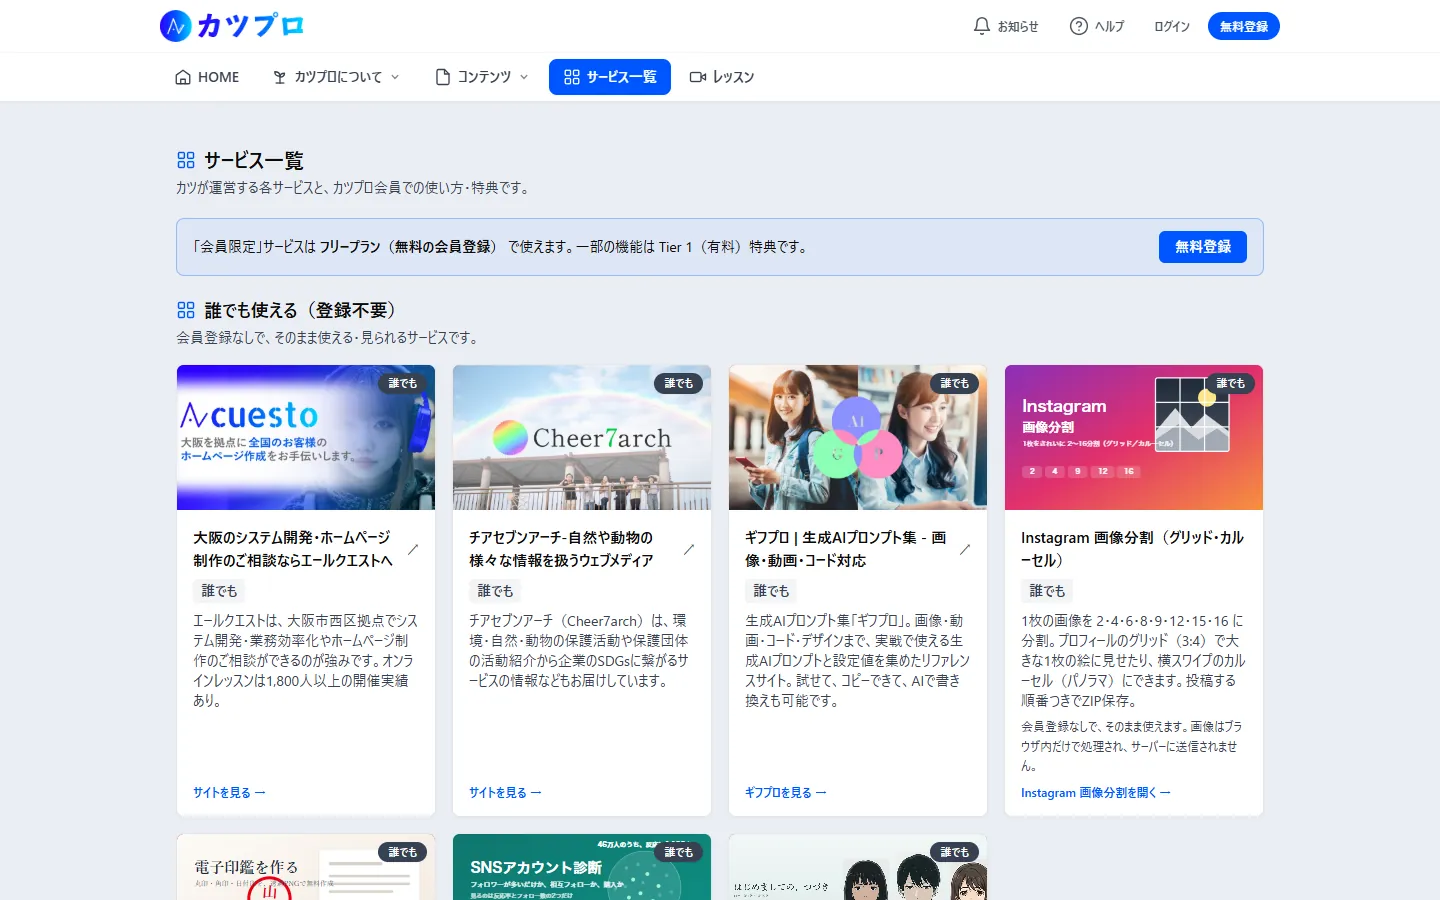Click サイトを見る link under エールクエスト
This screenshot has height=900, width=1440.
[229, 792]
